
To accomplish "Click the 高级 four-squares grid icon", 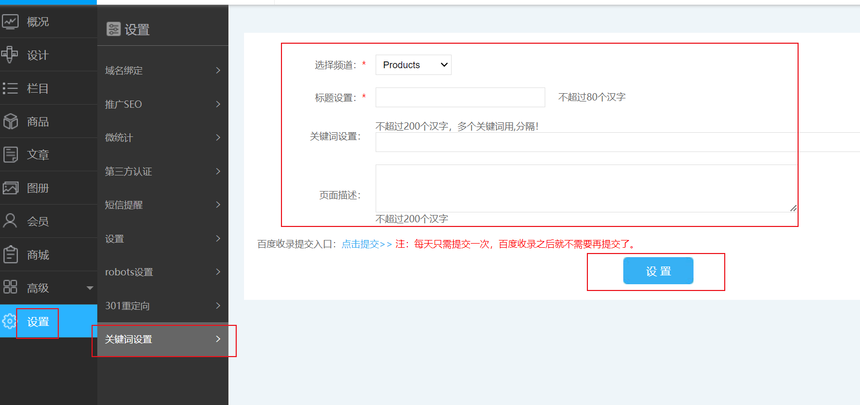I will tap(11, 288).
